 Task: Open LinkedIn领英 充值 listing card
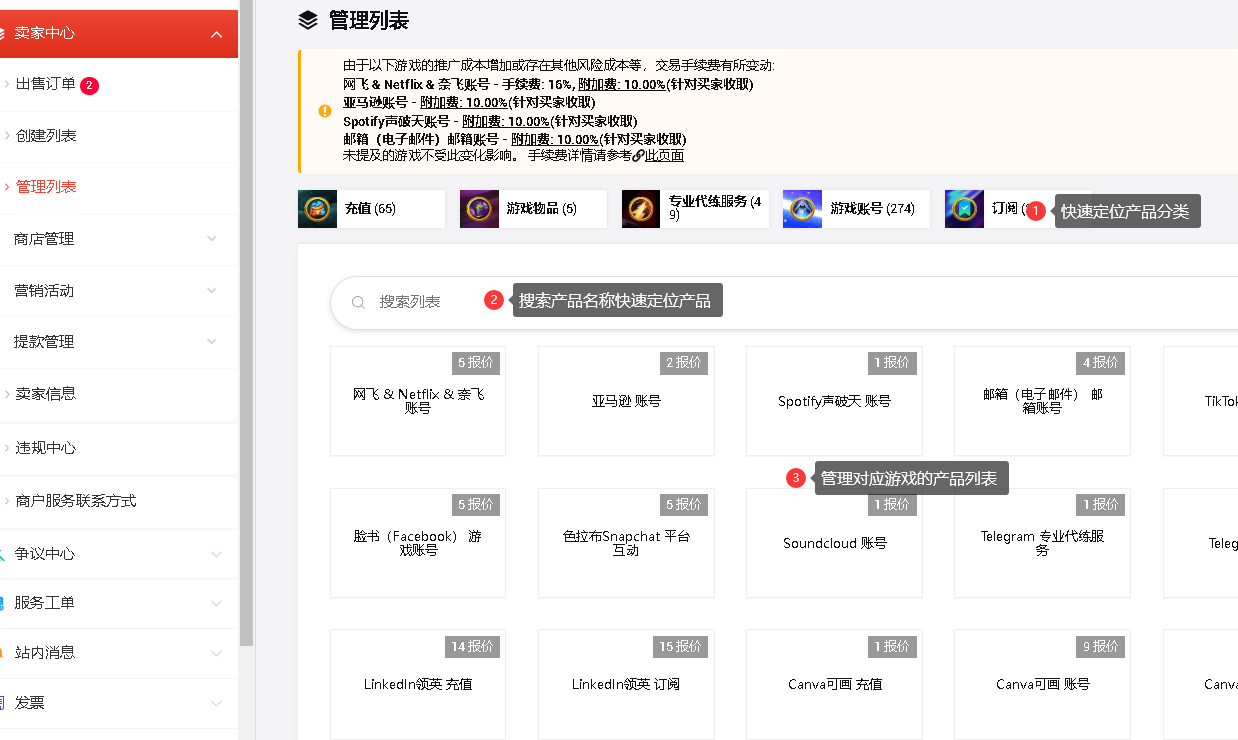coord(418,684)
